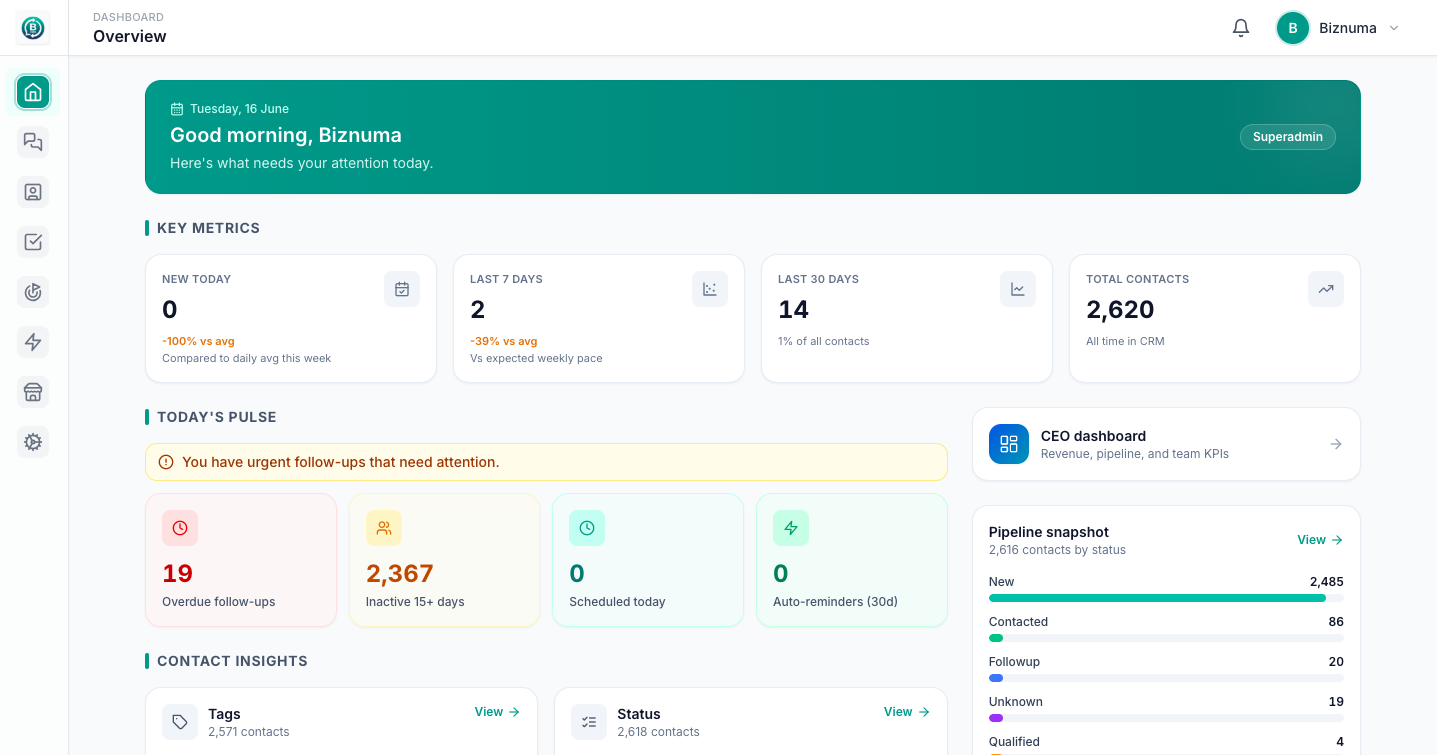Viewport: 1437px width, 755px height.
Task: Open the Inactive 15+ days card showing 2,367
Action: (x=444, y=560)
